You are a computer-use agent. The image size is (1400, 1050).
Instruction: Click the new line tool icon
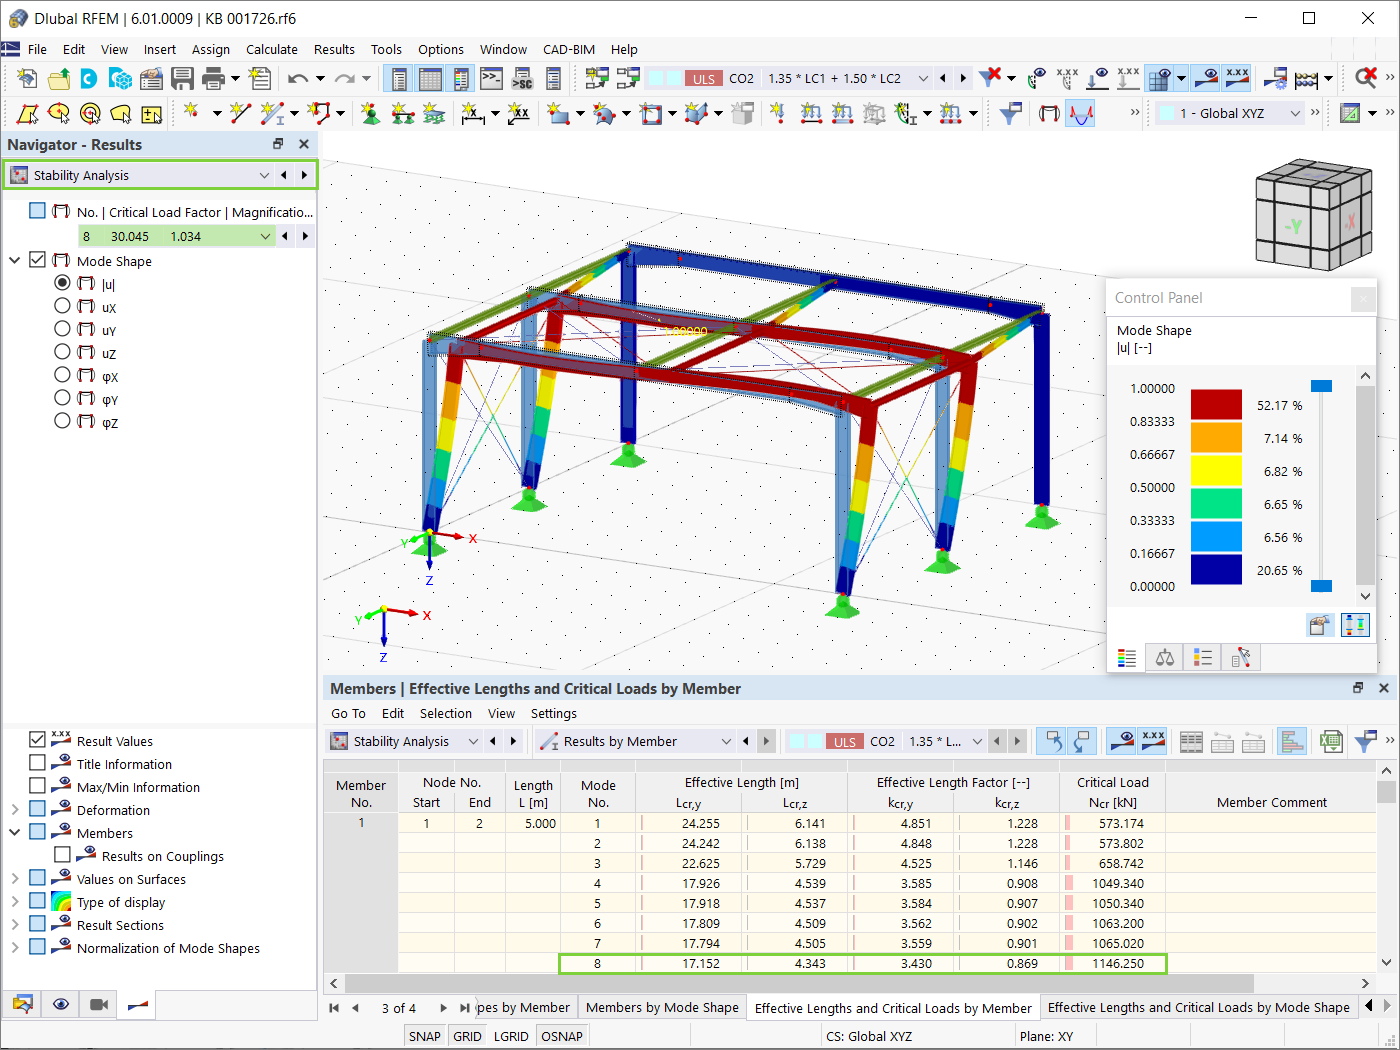point(240,113)
